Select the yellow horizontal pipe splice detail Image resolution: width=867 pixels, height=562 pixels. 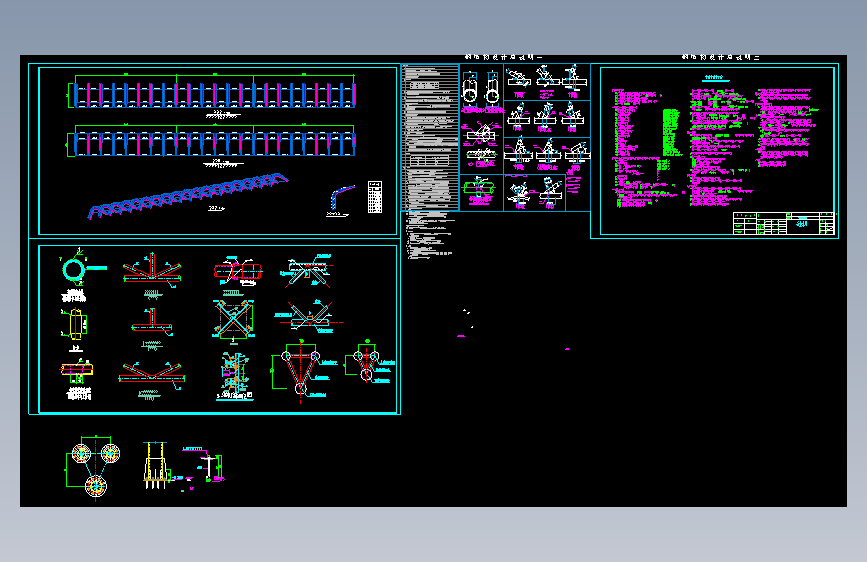click(x=77, y=371)
